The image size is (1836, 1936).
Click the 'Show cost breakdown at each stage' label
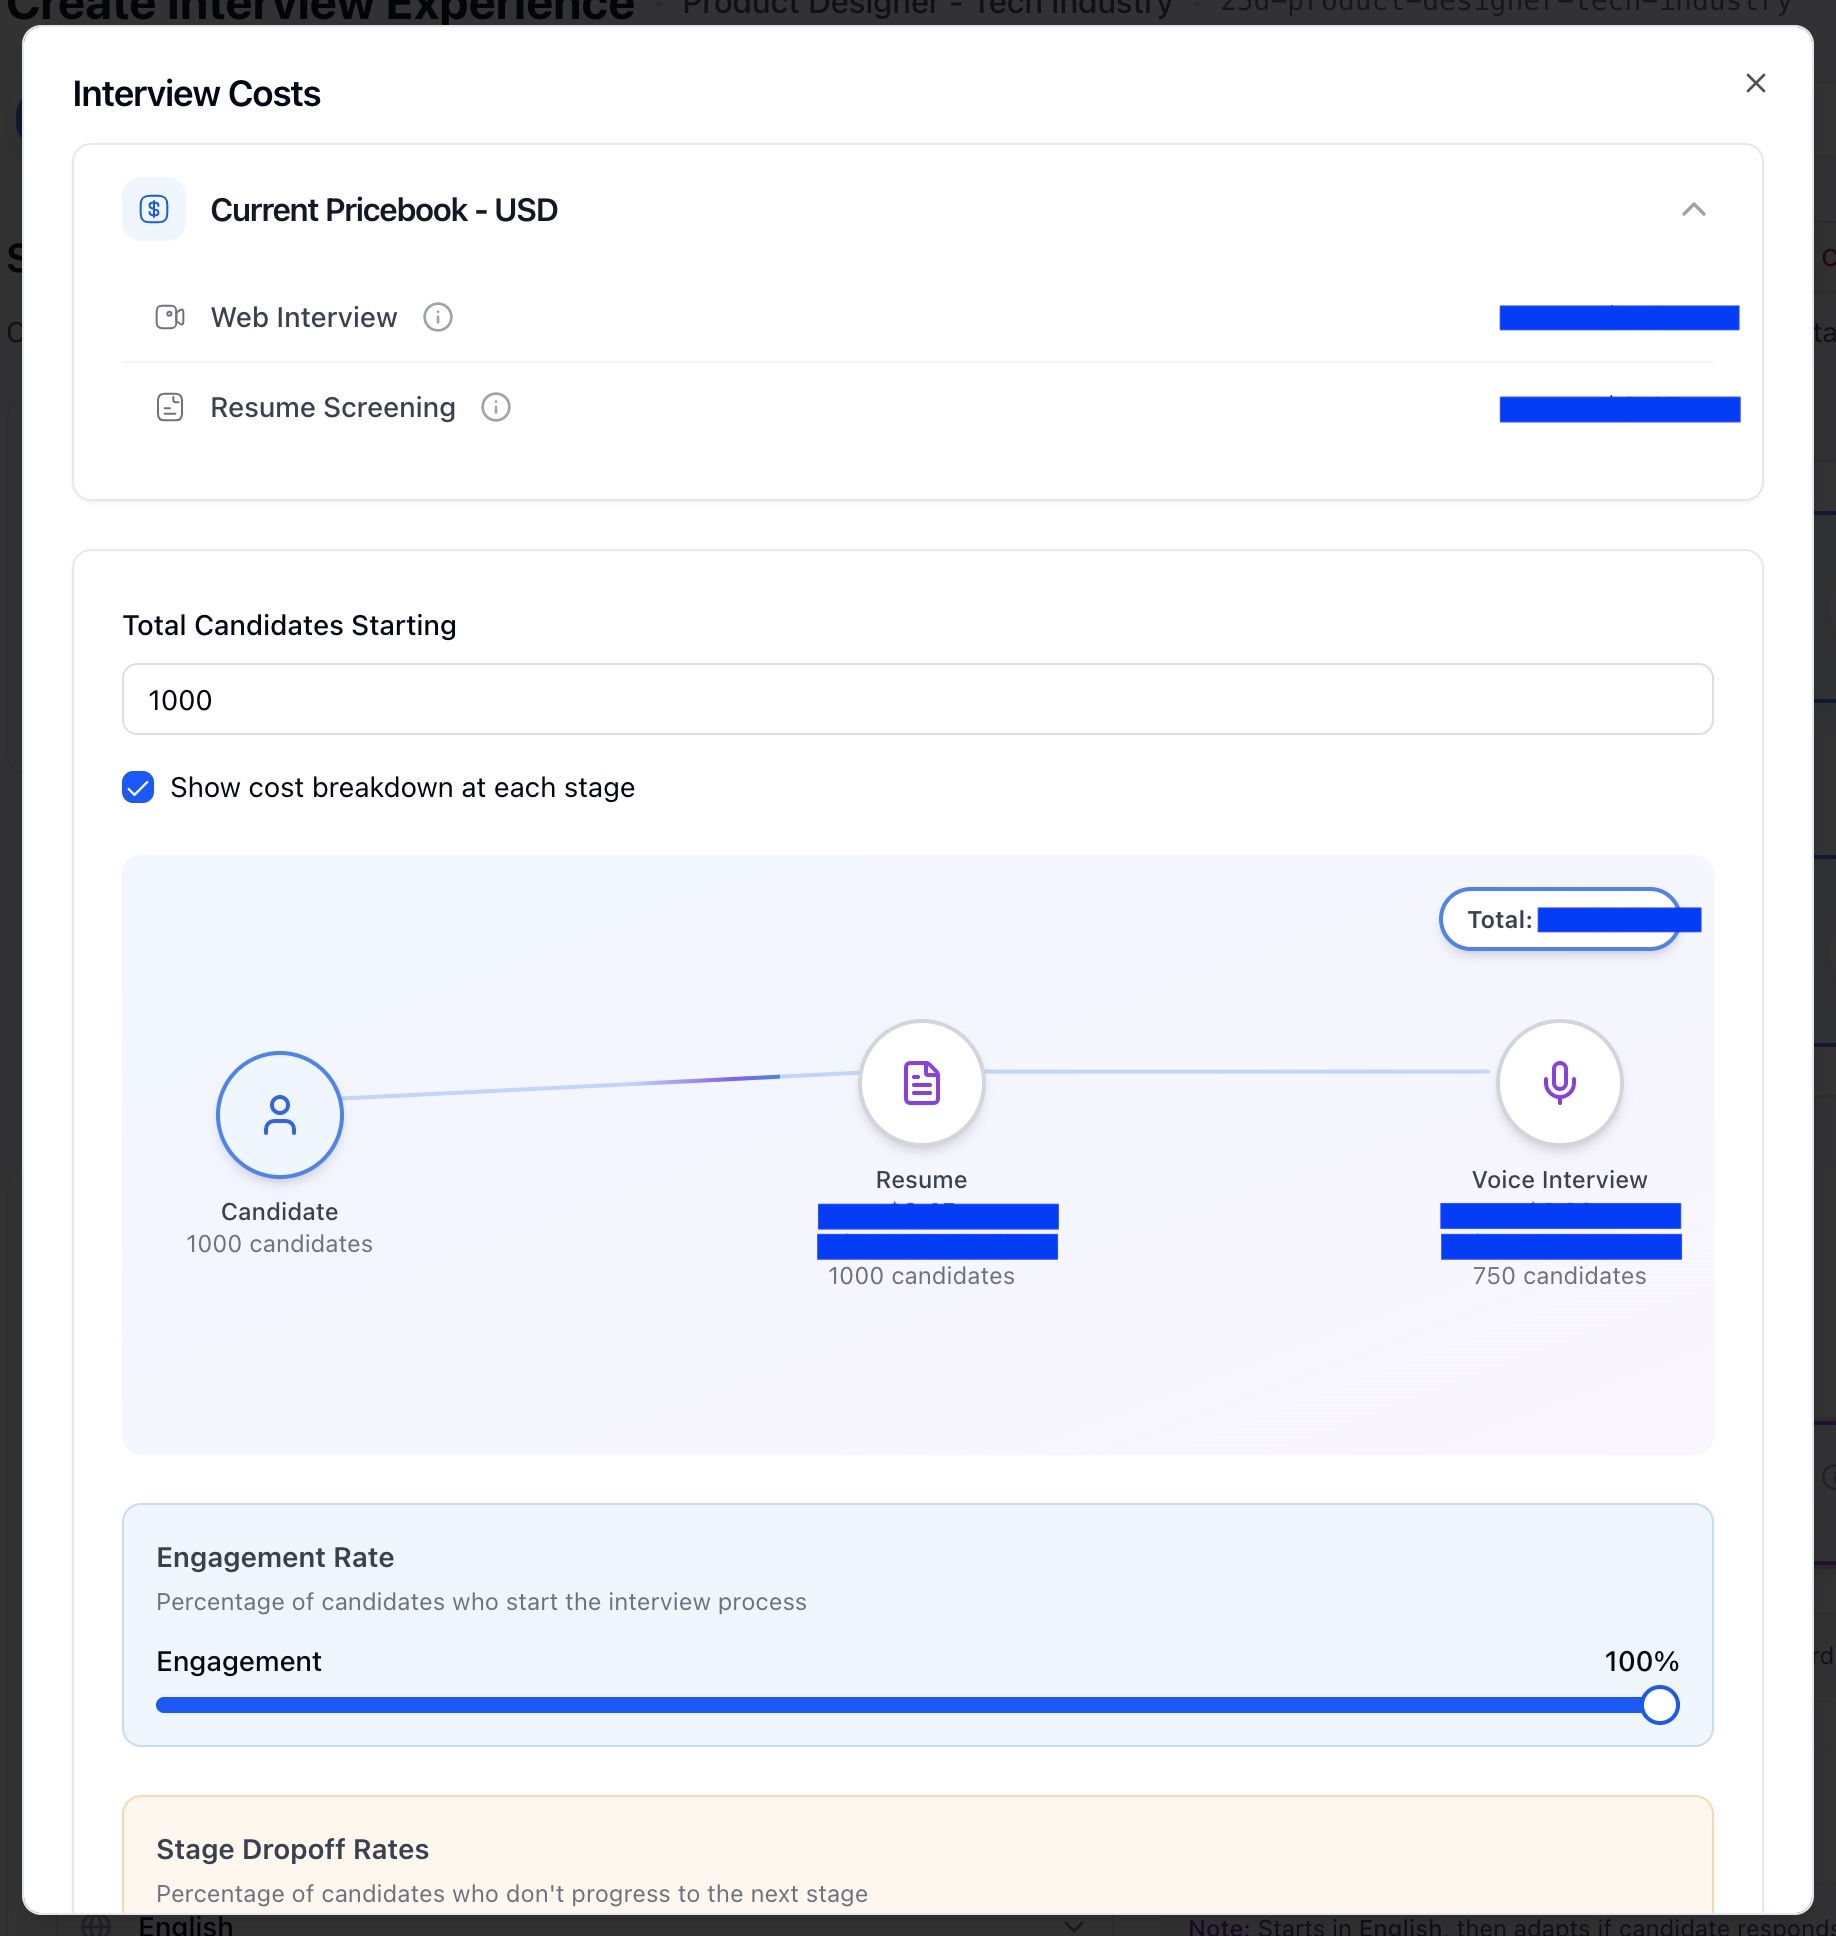[x=402, y=787]
